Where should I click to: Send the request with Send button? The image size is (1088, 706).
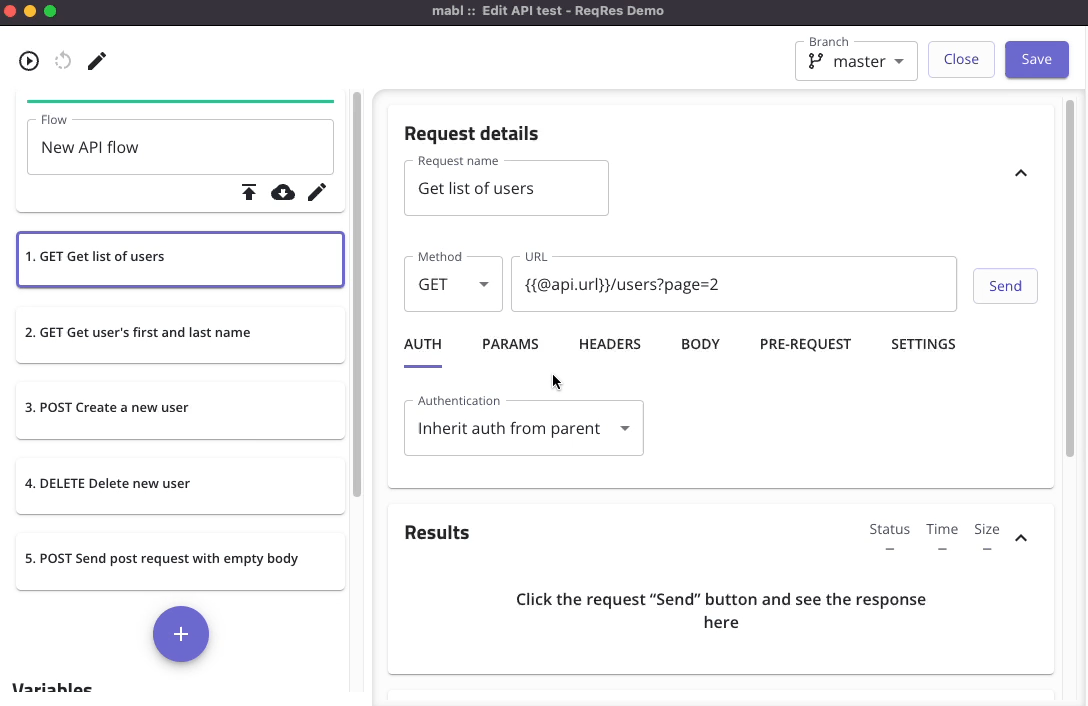point(1005,286)
